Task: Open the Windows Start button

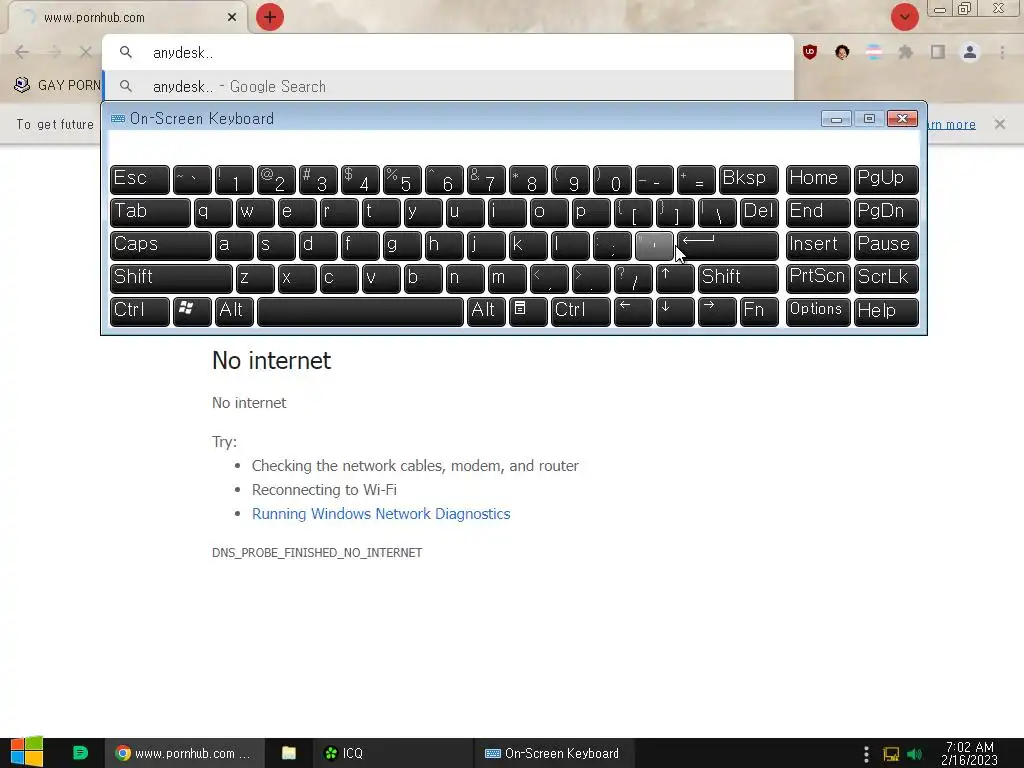Action: pyautogui.click(x=27, y=752)
